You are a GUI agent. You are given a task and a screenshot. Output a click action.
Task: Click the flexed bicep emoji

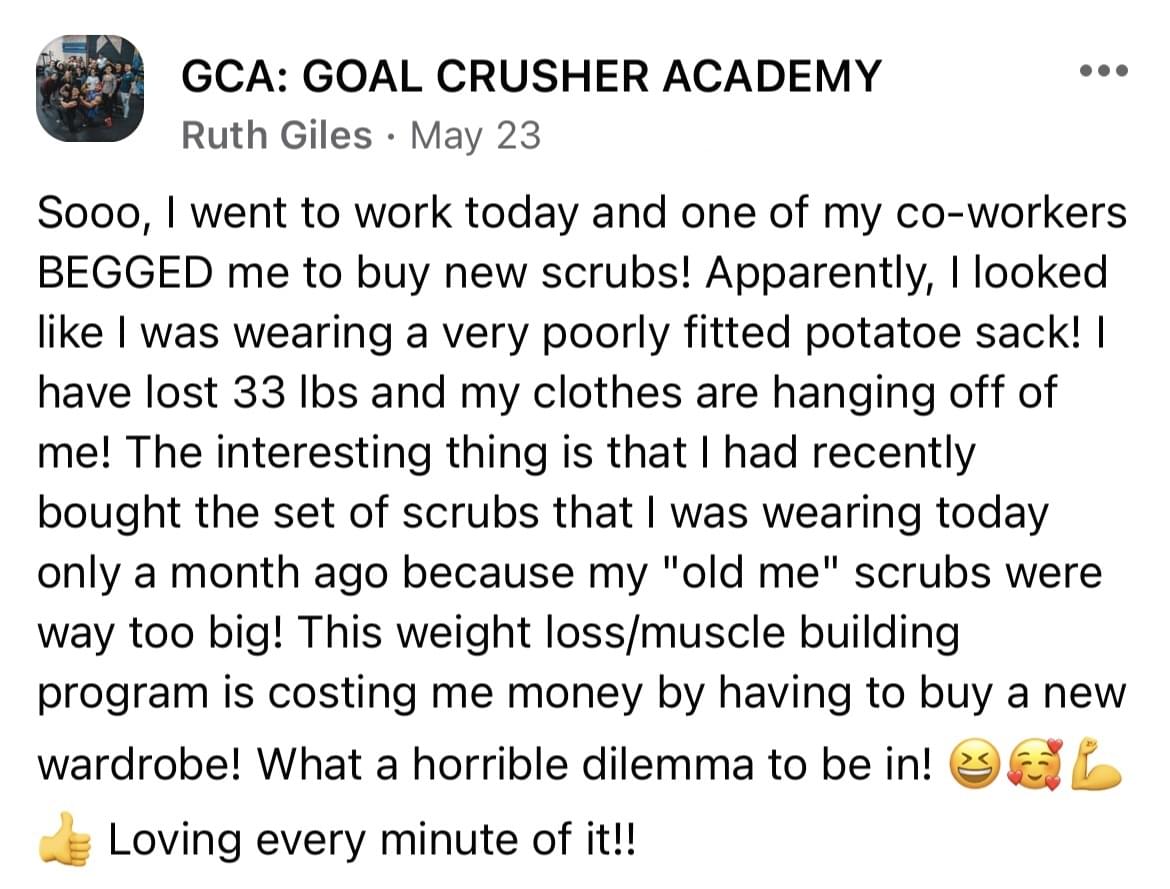coord(1095,765)
